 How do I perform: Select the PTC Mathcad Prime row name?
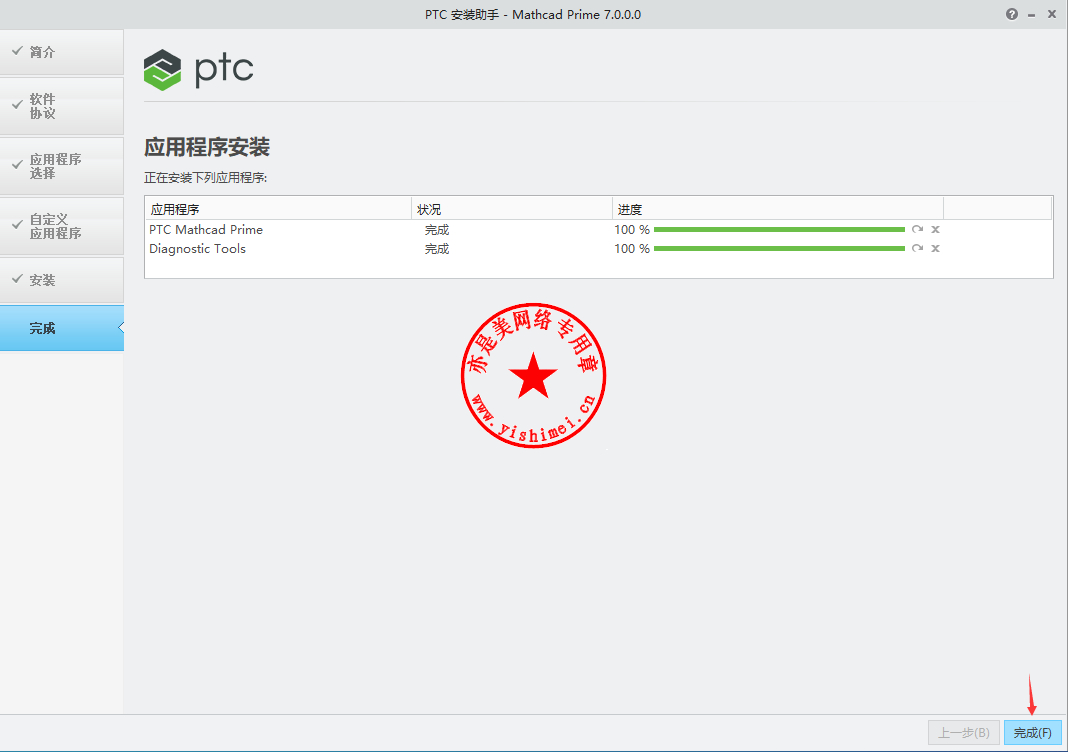click(206, 230)
